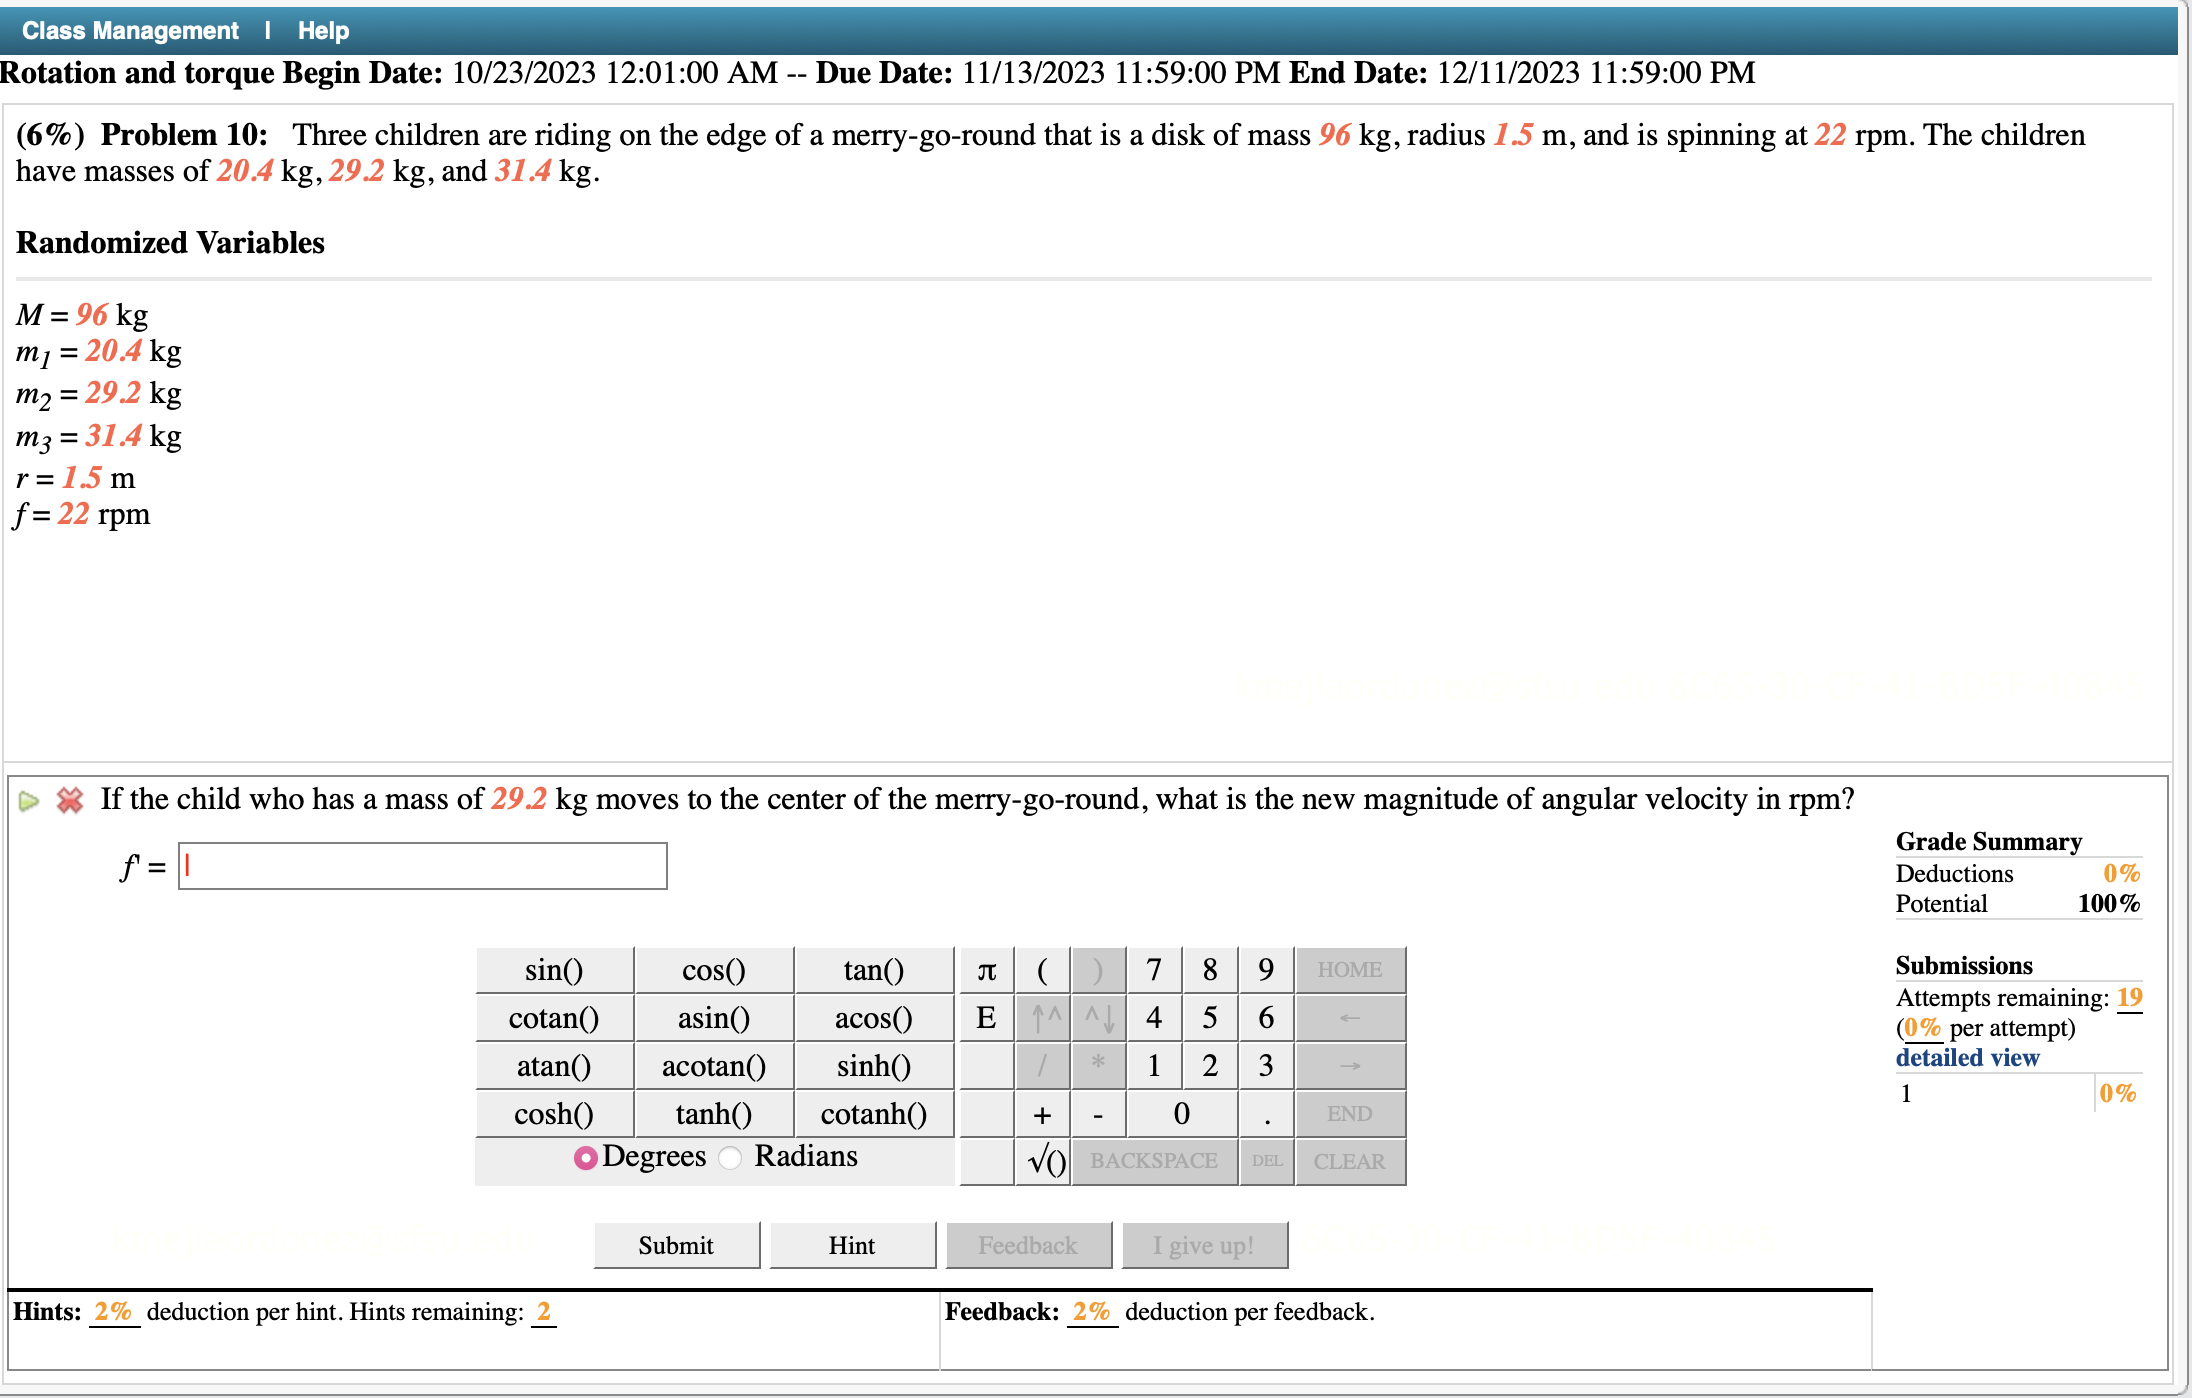Insert cotanh() from the function pad

click(x=873, y=1113)
